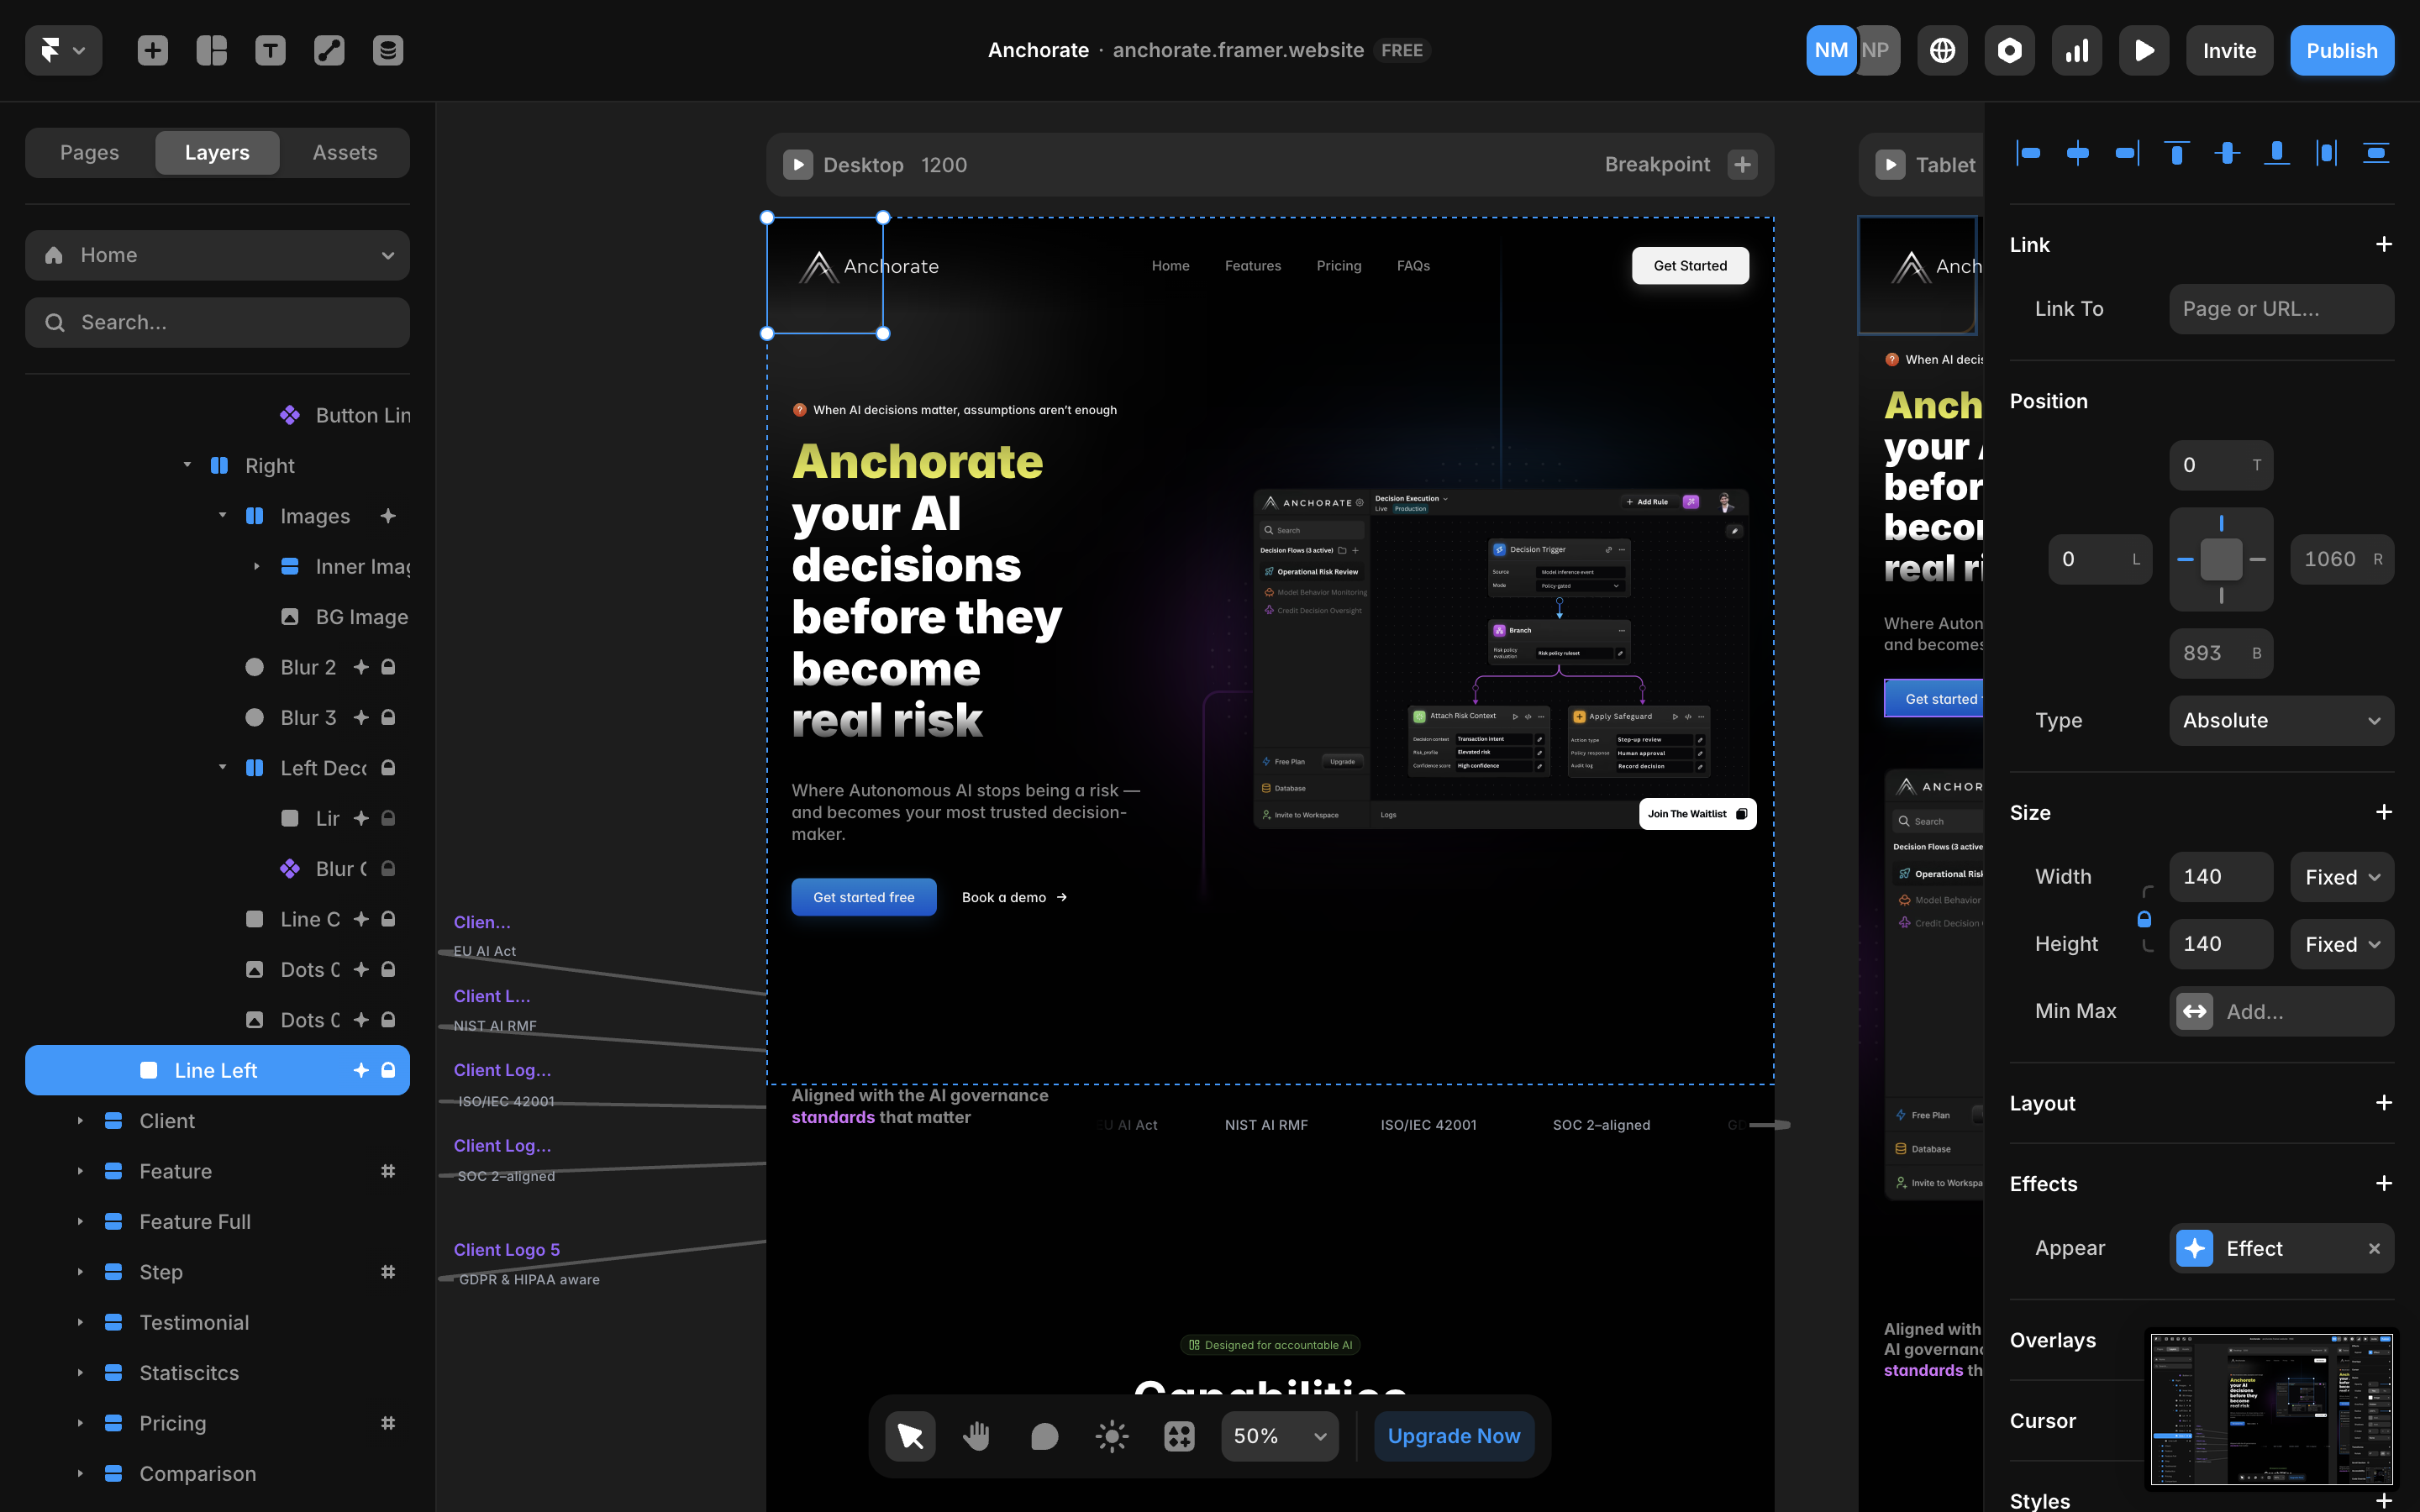Open the Layout tool in top toolbar

[x=211, y=50]
